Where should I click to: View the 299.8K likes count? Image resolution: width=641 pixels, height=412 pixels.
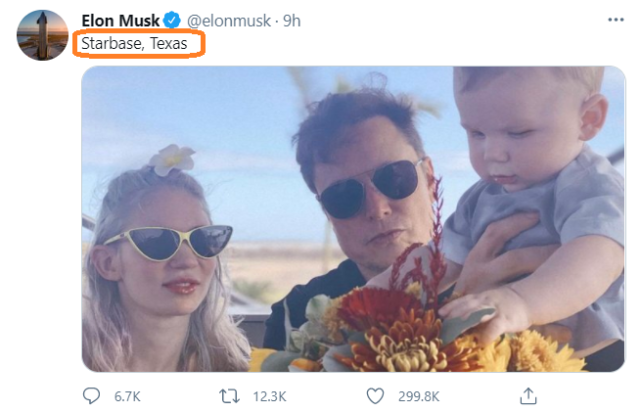pos(419,396)
